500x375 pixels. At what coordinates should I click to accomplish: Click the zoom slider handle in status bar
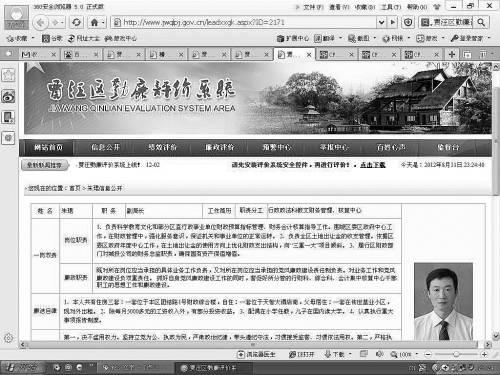456,355
